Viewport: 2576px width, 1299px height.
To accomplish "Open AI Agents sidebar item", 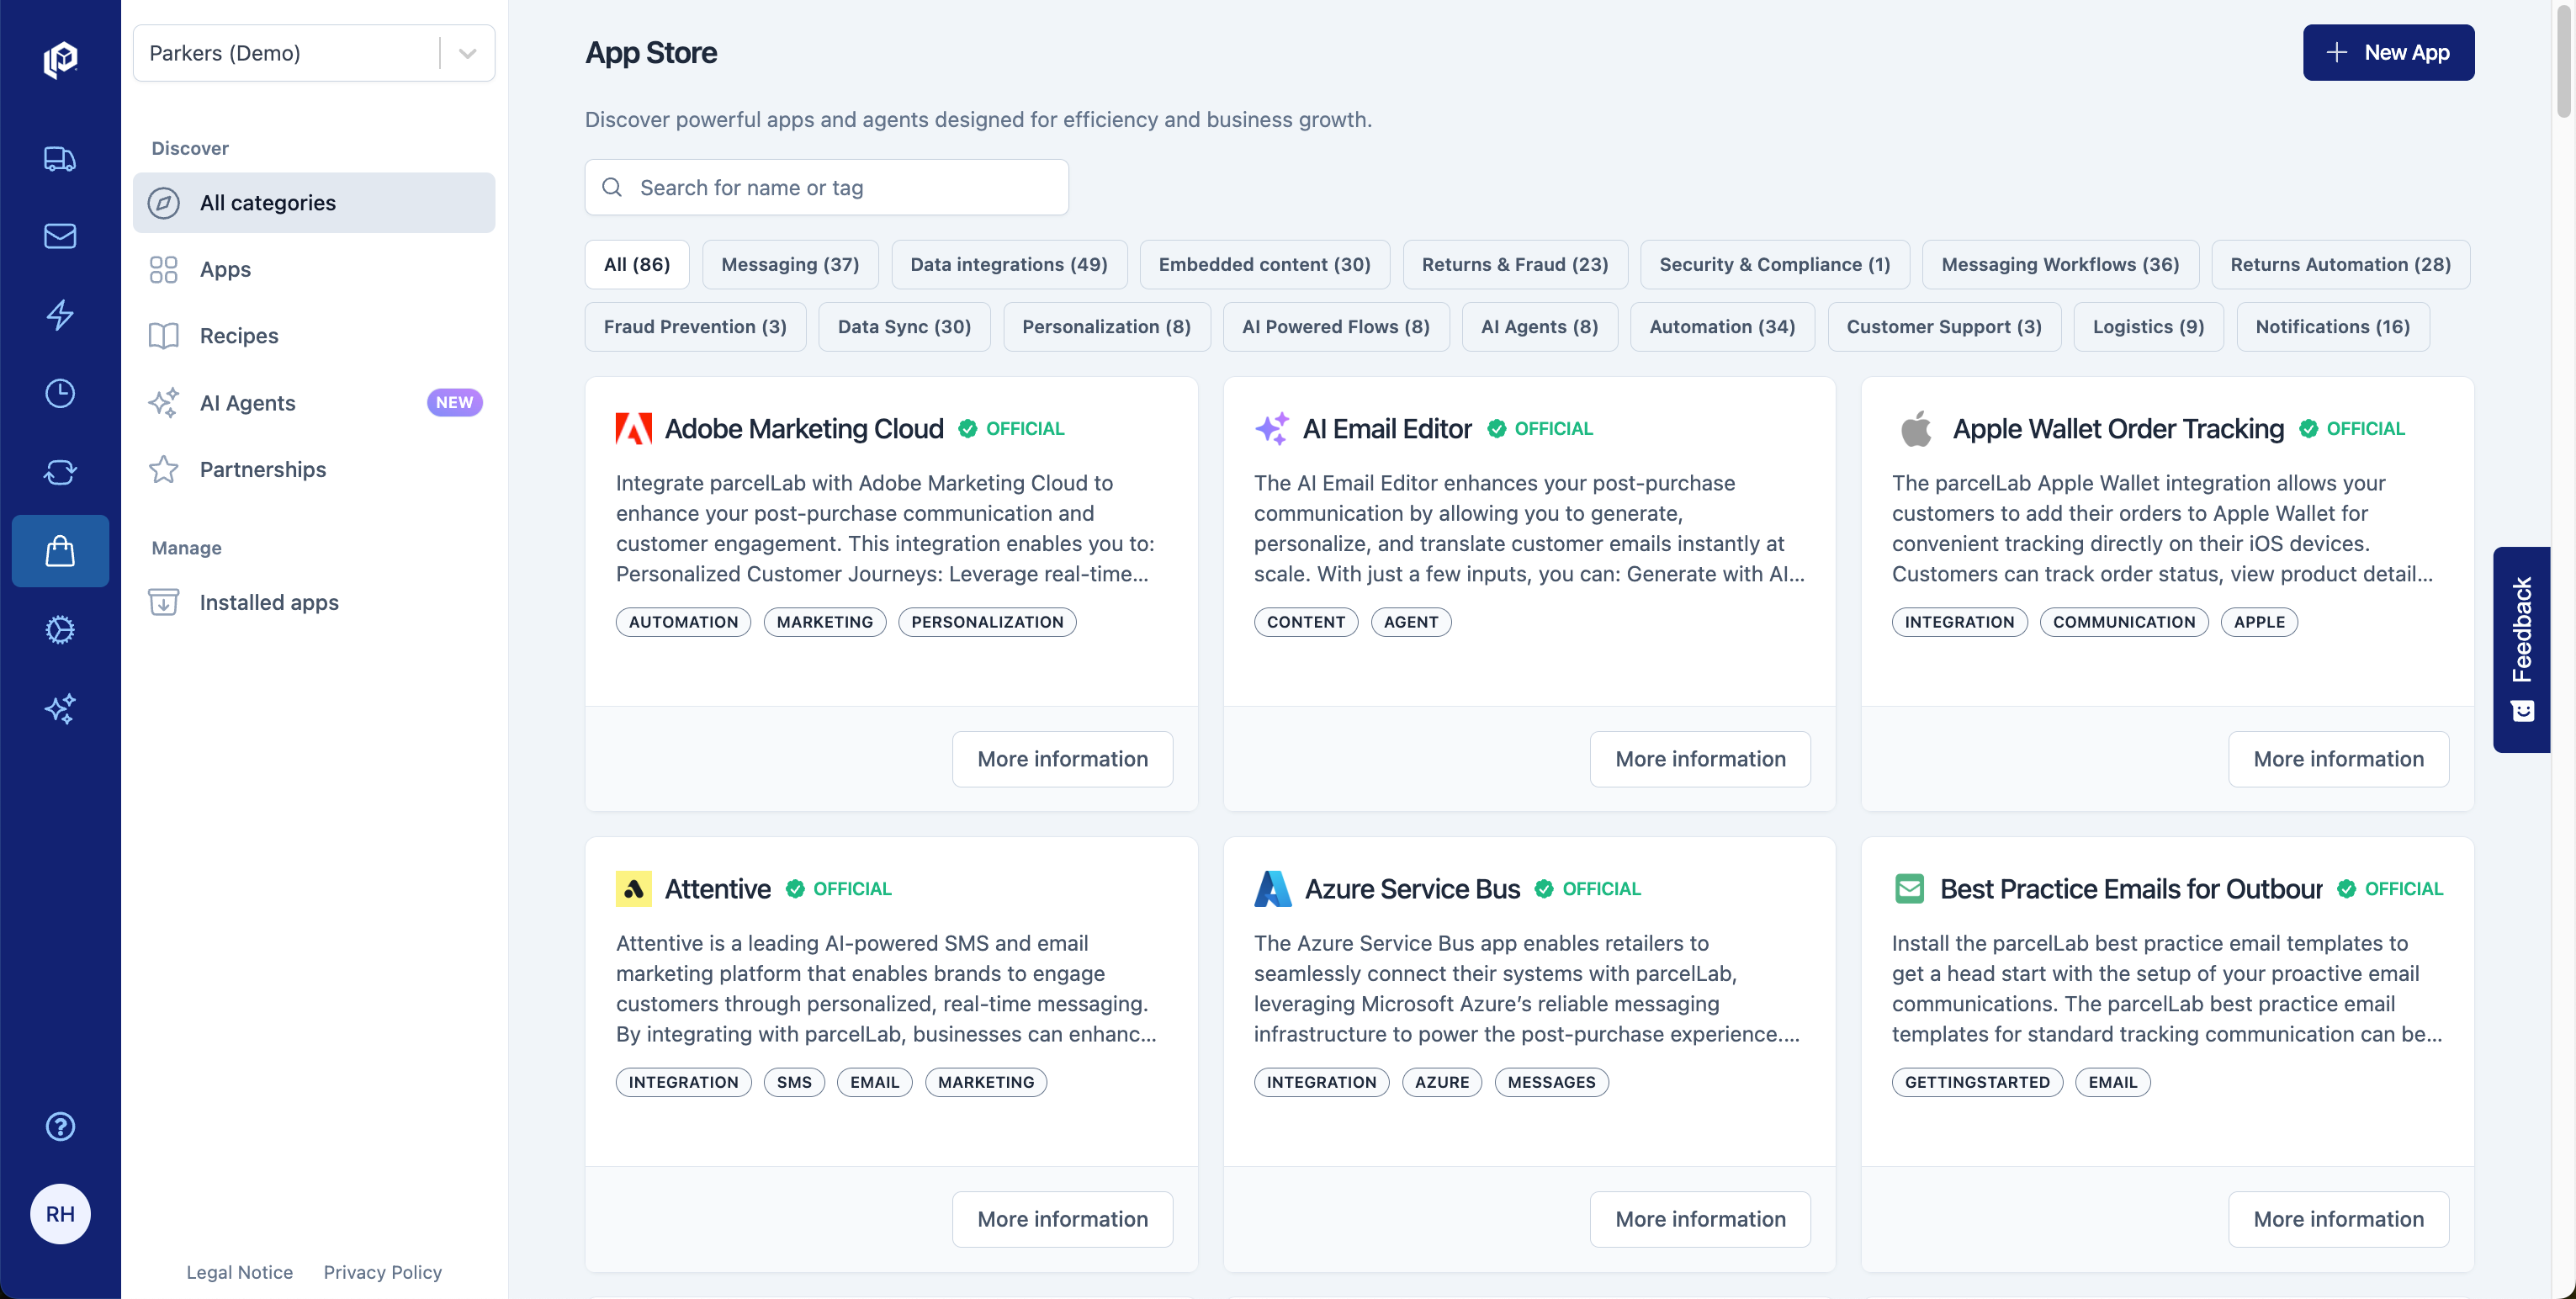I will tap(247, 402).
